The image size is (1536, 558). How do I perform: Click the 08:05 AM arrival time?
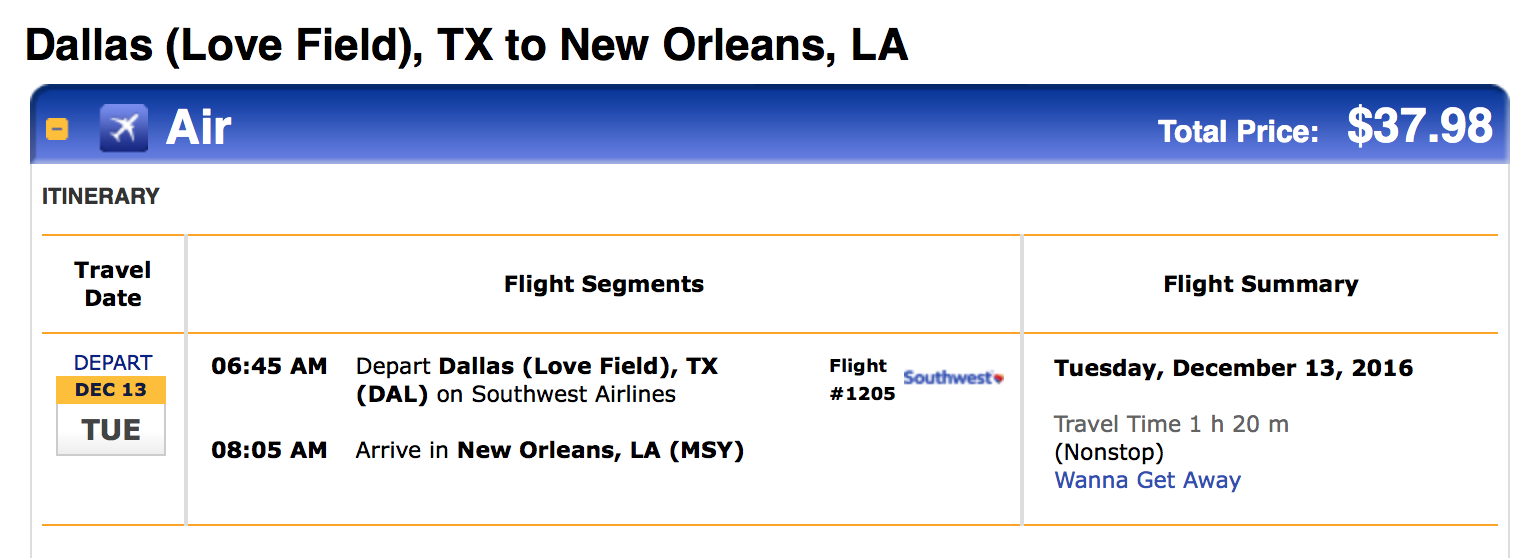coord(269,450)
